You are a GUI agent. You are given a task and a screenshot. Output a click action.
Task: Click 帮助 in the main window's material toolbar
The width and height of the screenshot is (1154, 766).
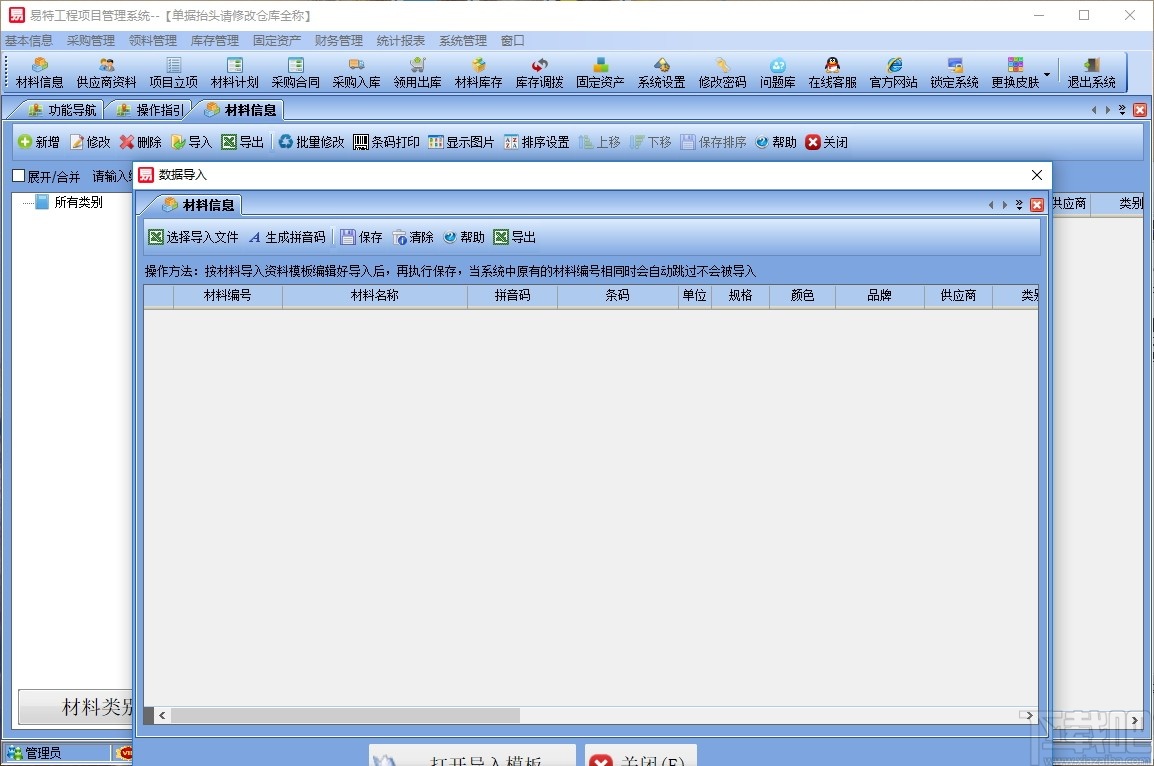(776, 142)
